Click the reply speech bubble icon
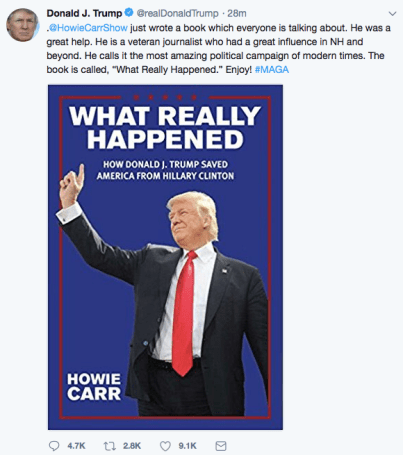Image resolution: width=403 pixels, height=455 pixels. coord(54,446)
